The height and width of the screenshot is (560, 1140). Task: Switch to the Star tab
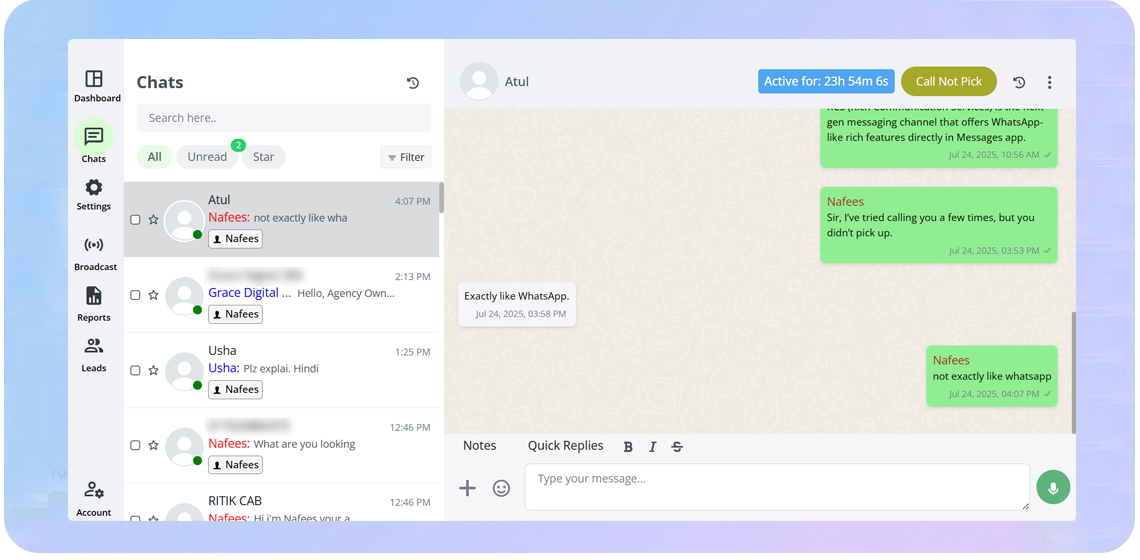(x=263, y=157)
